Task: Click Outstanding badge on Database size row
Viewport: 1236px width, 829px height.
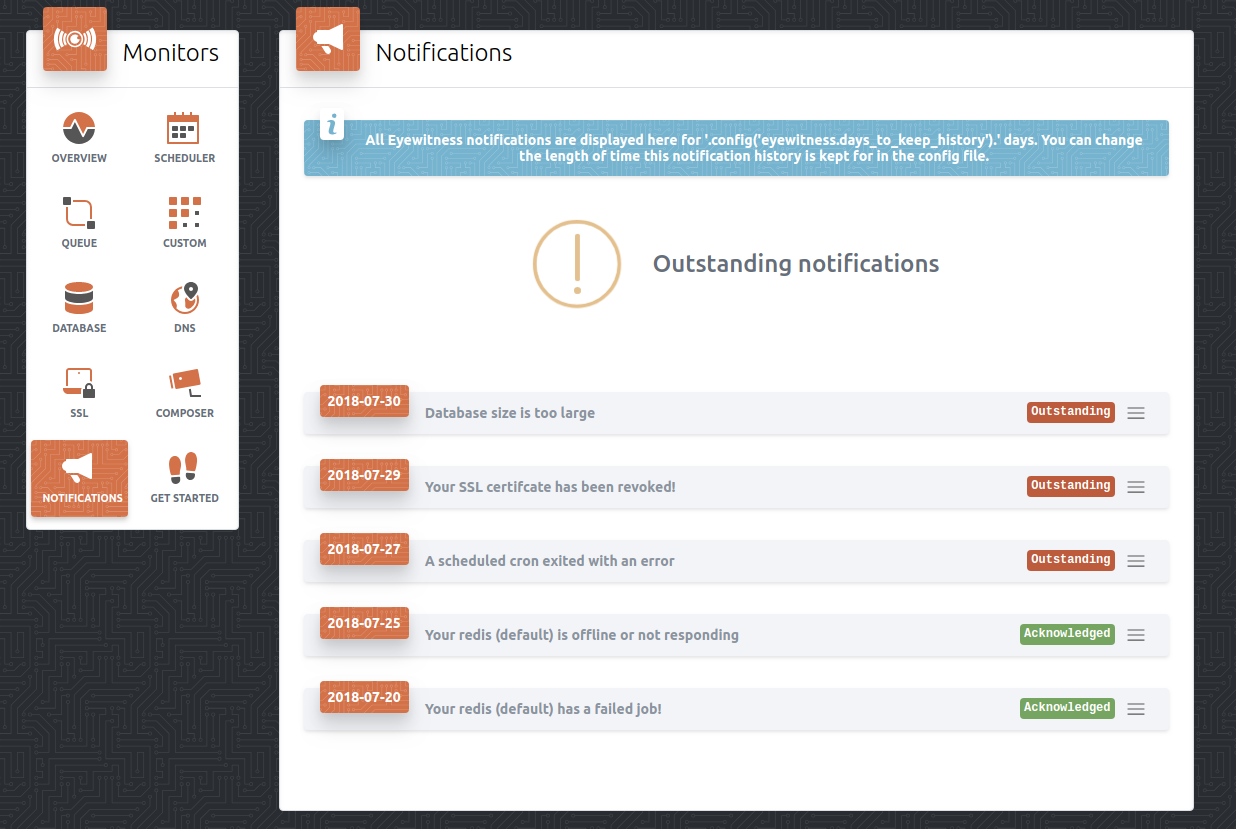Action: pos(1071,412)
